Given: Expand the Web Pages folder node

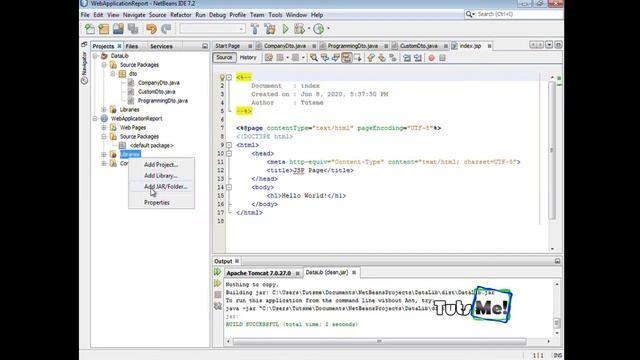Looking at the screenshot, I should tap(104, 128).
